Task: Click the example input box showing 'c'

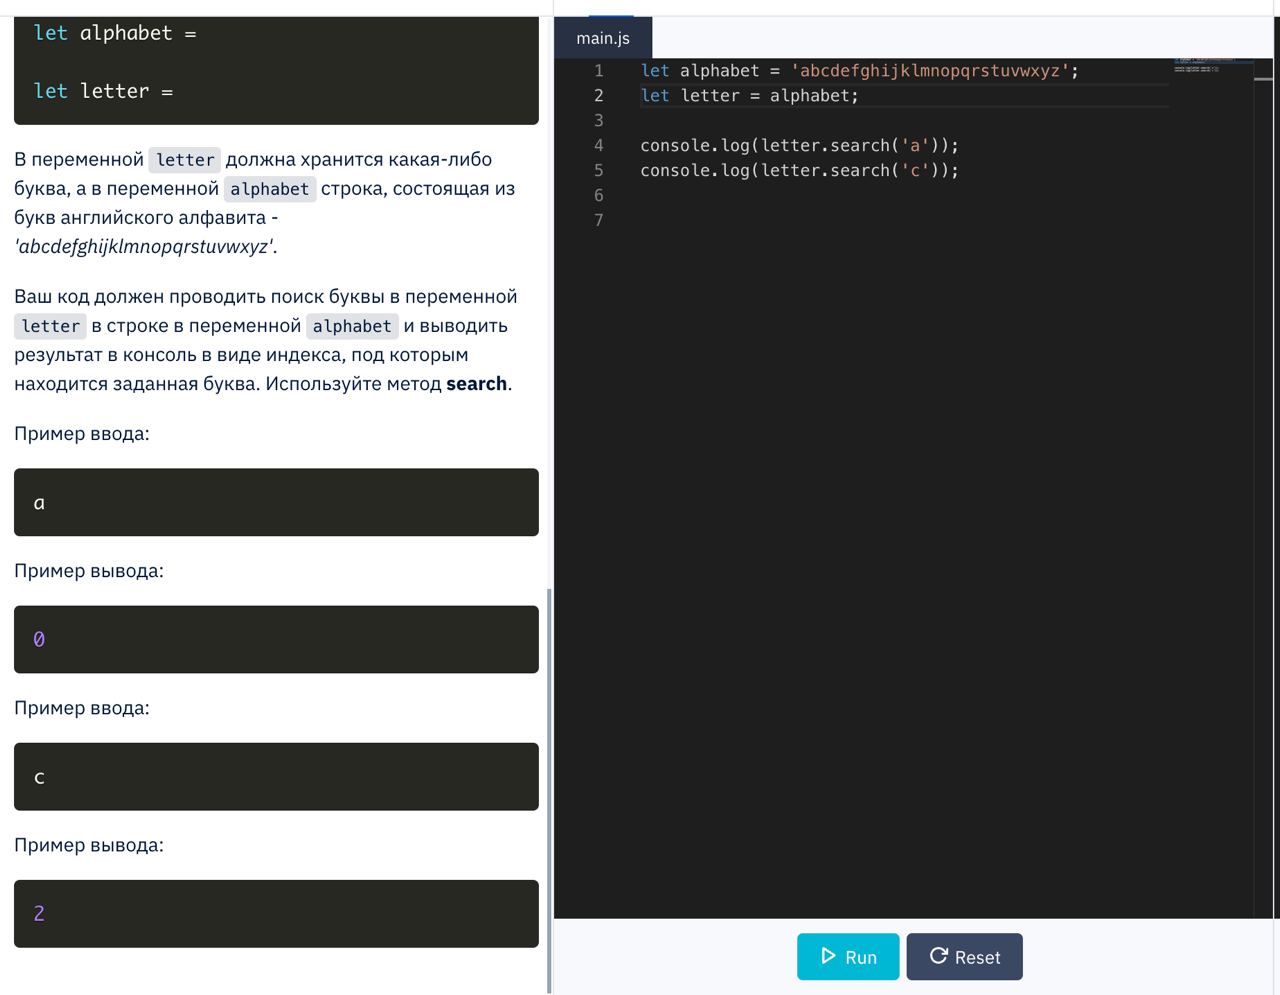Action: tap(276, 776)
